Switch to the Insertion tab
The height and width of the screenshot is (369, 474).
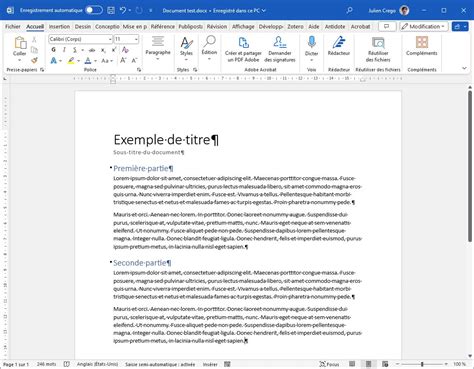point(59,26)
